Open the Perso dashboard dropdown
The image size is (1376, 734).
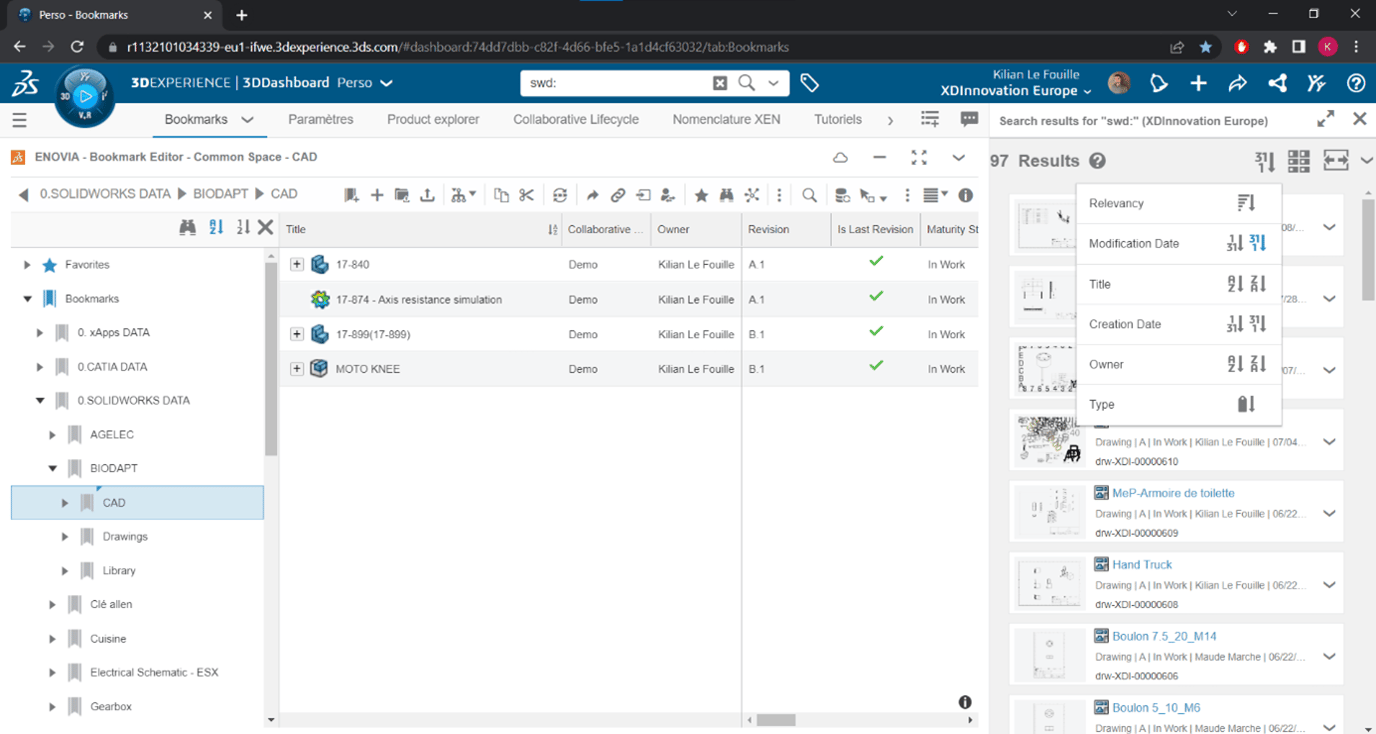coord(386,83)
